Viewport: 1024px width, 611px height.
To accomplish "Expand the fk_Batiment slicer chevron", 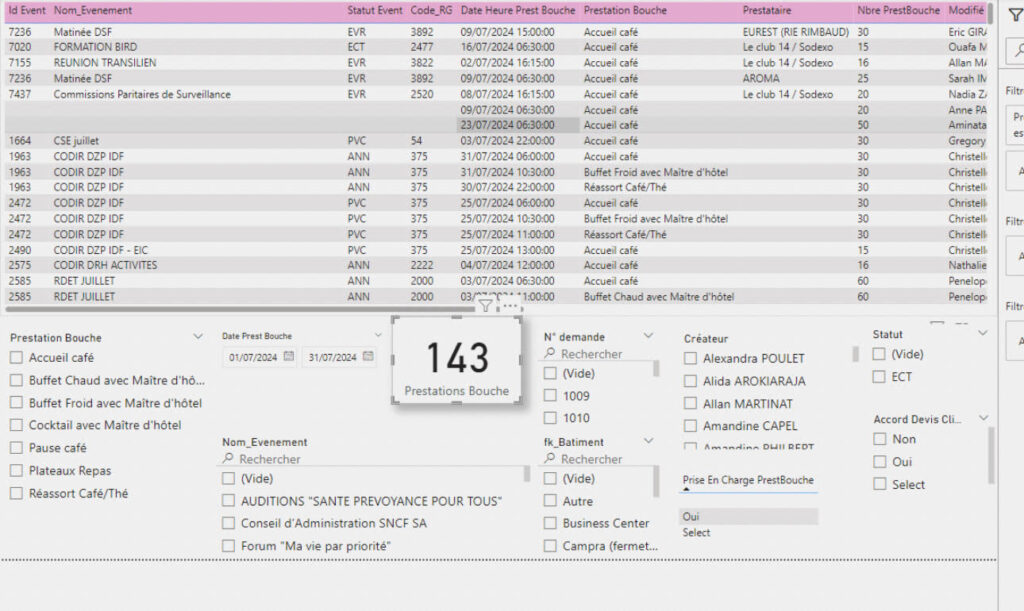I will pos(648,441).
